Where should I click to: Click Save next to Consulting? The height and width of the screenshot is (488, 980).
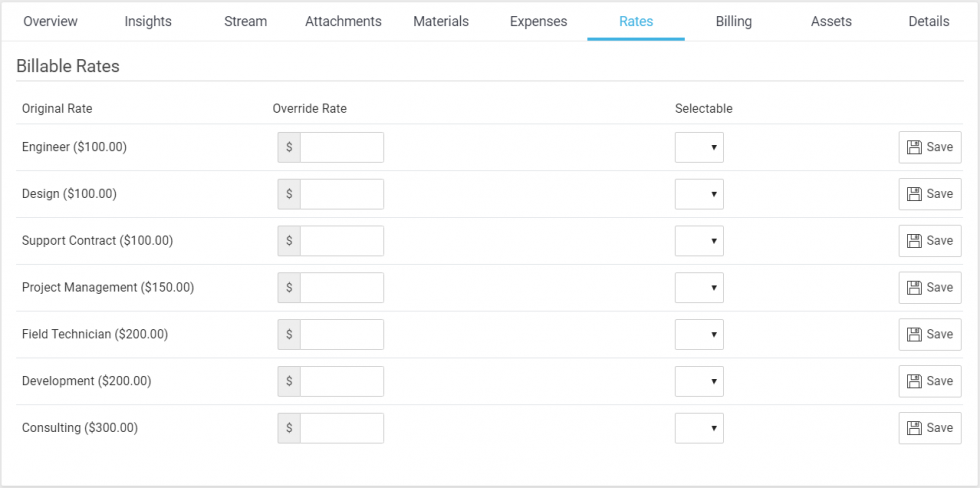pos(929,428)
